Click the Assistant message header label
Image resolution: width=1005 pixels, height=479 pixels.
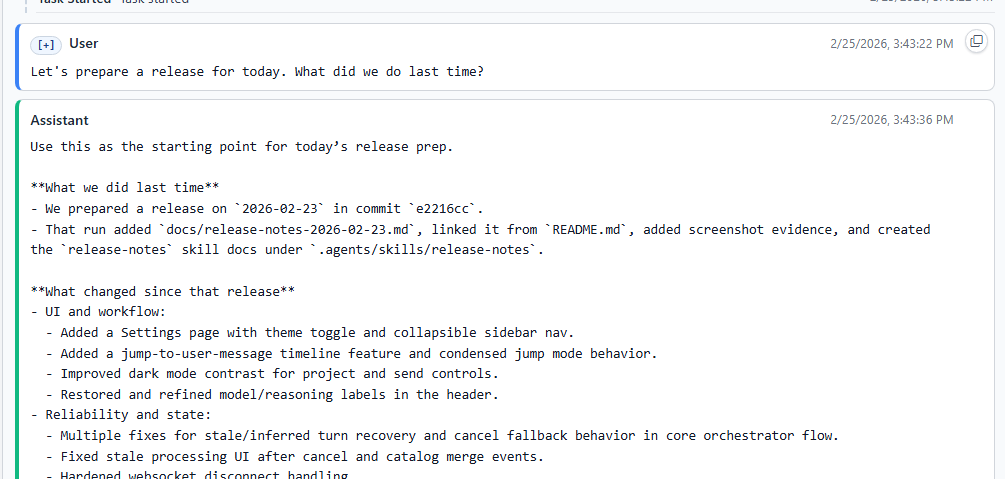click(x=60, y=120)
